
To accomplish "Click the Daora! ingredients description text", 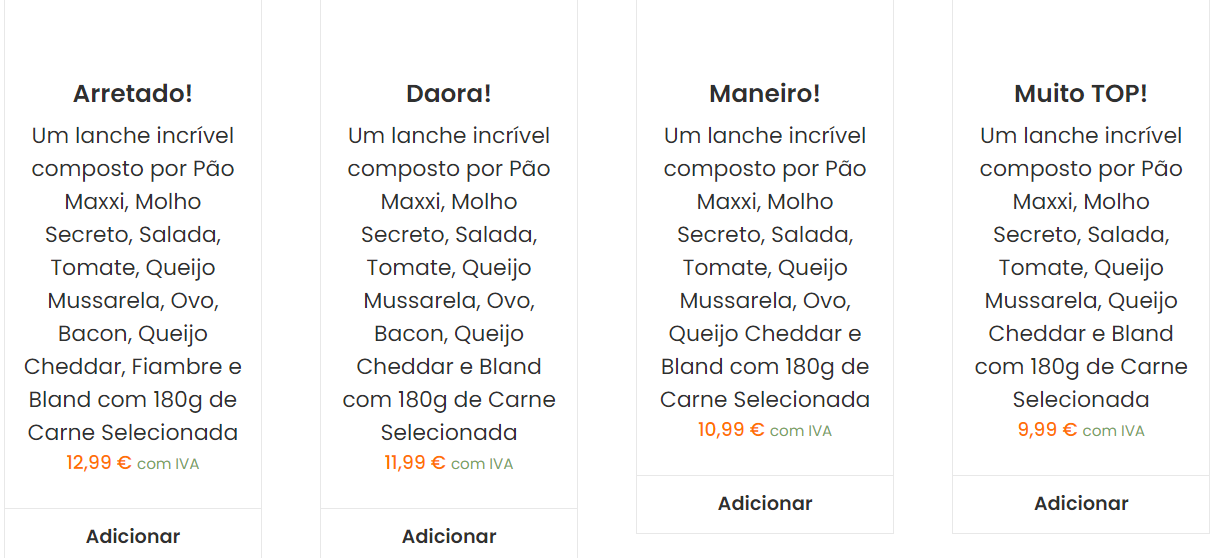I will pyautogui.click(x=449, y=284).
